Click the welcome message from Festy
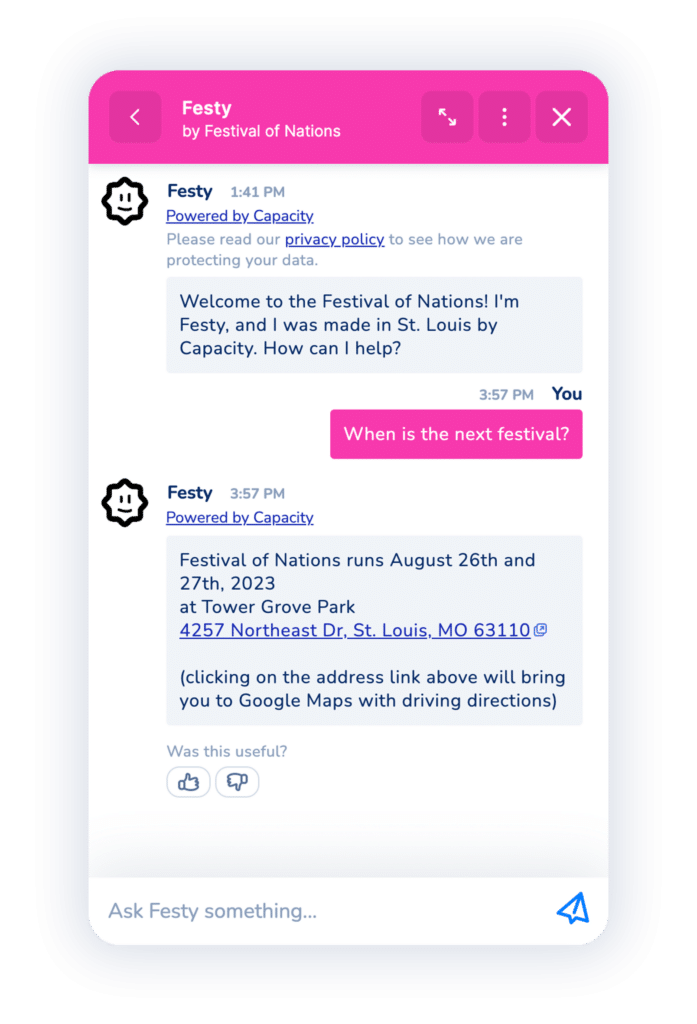Screen dimensions: 697x1024 click(x=374, y=325)
